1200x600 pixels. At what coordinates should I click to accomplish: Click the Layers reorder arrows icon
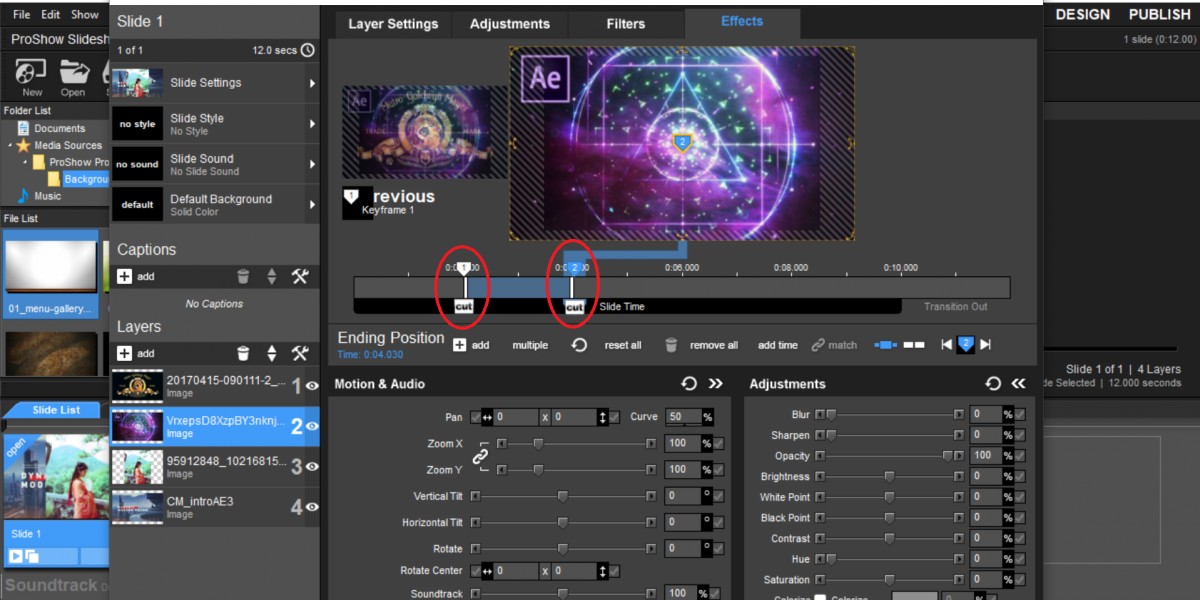point(271,353)
